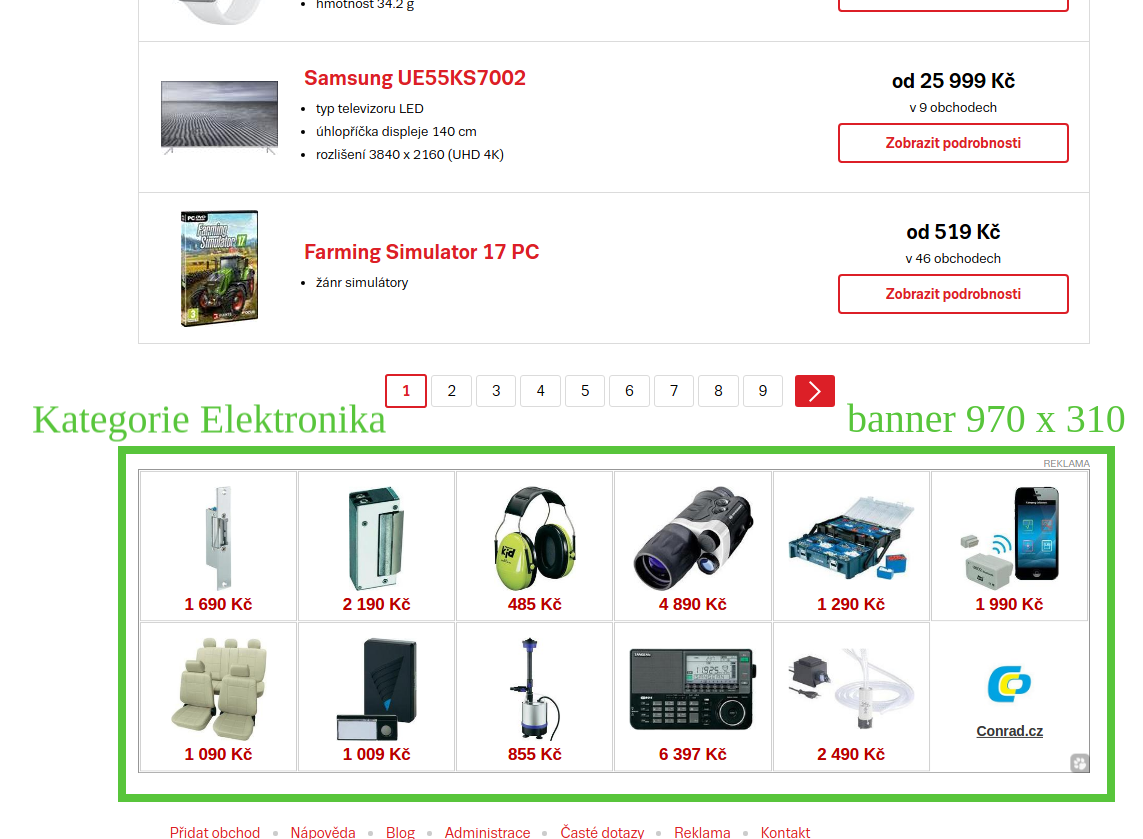Image resolution: width=1143 pixels, height=839 pixels.
Task: Open the green ear protection headphones ad
Action: click(534, 546)
